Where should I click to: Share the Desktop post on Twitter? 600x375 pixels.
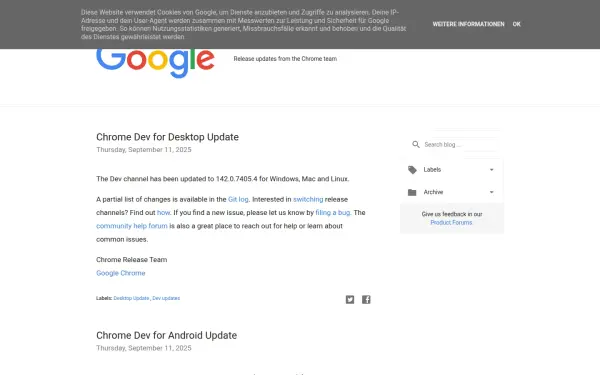[350, 299]
